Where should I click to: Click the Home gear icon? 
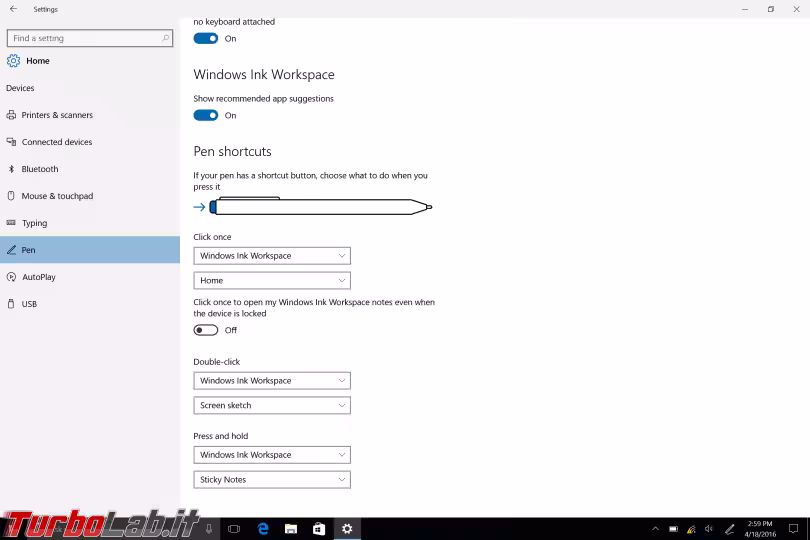coord(13,60)
